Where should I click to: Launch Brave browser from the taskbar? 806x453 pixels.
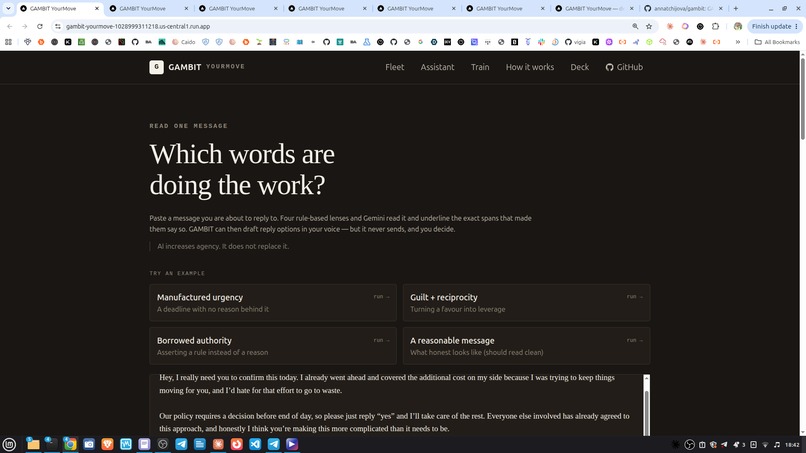(107, 444)
